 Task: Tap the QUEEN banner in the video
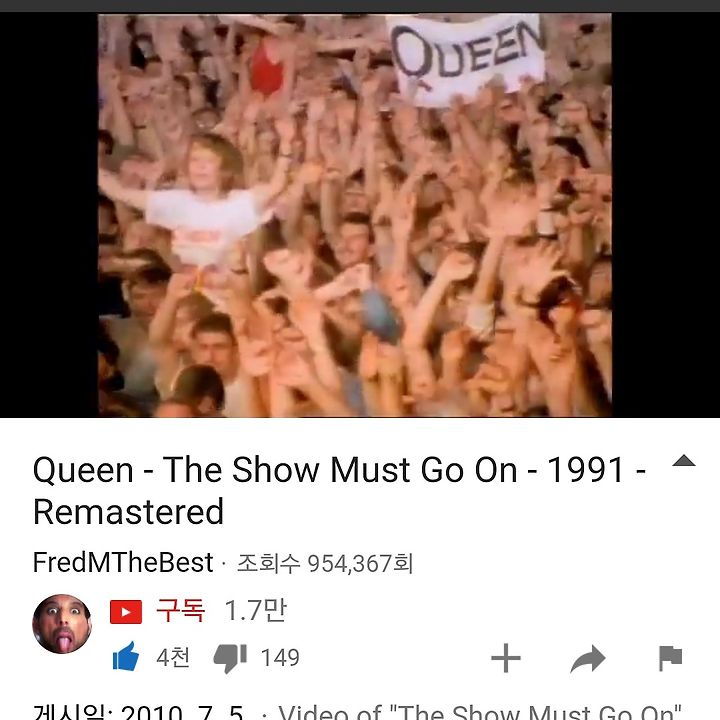pyautogui.click(x=467, y=57)
